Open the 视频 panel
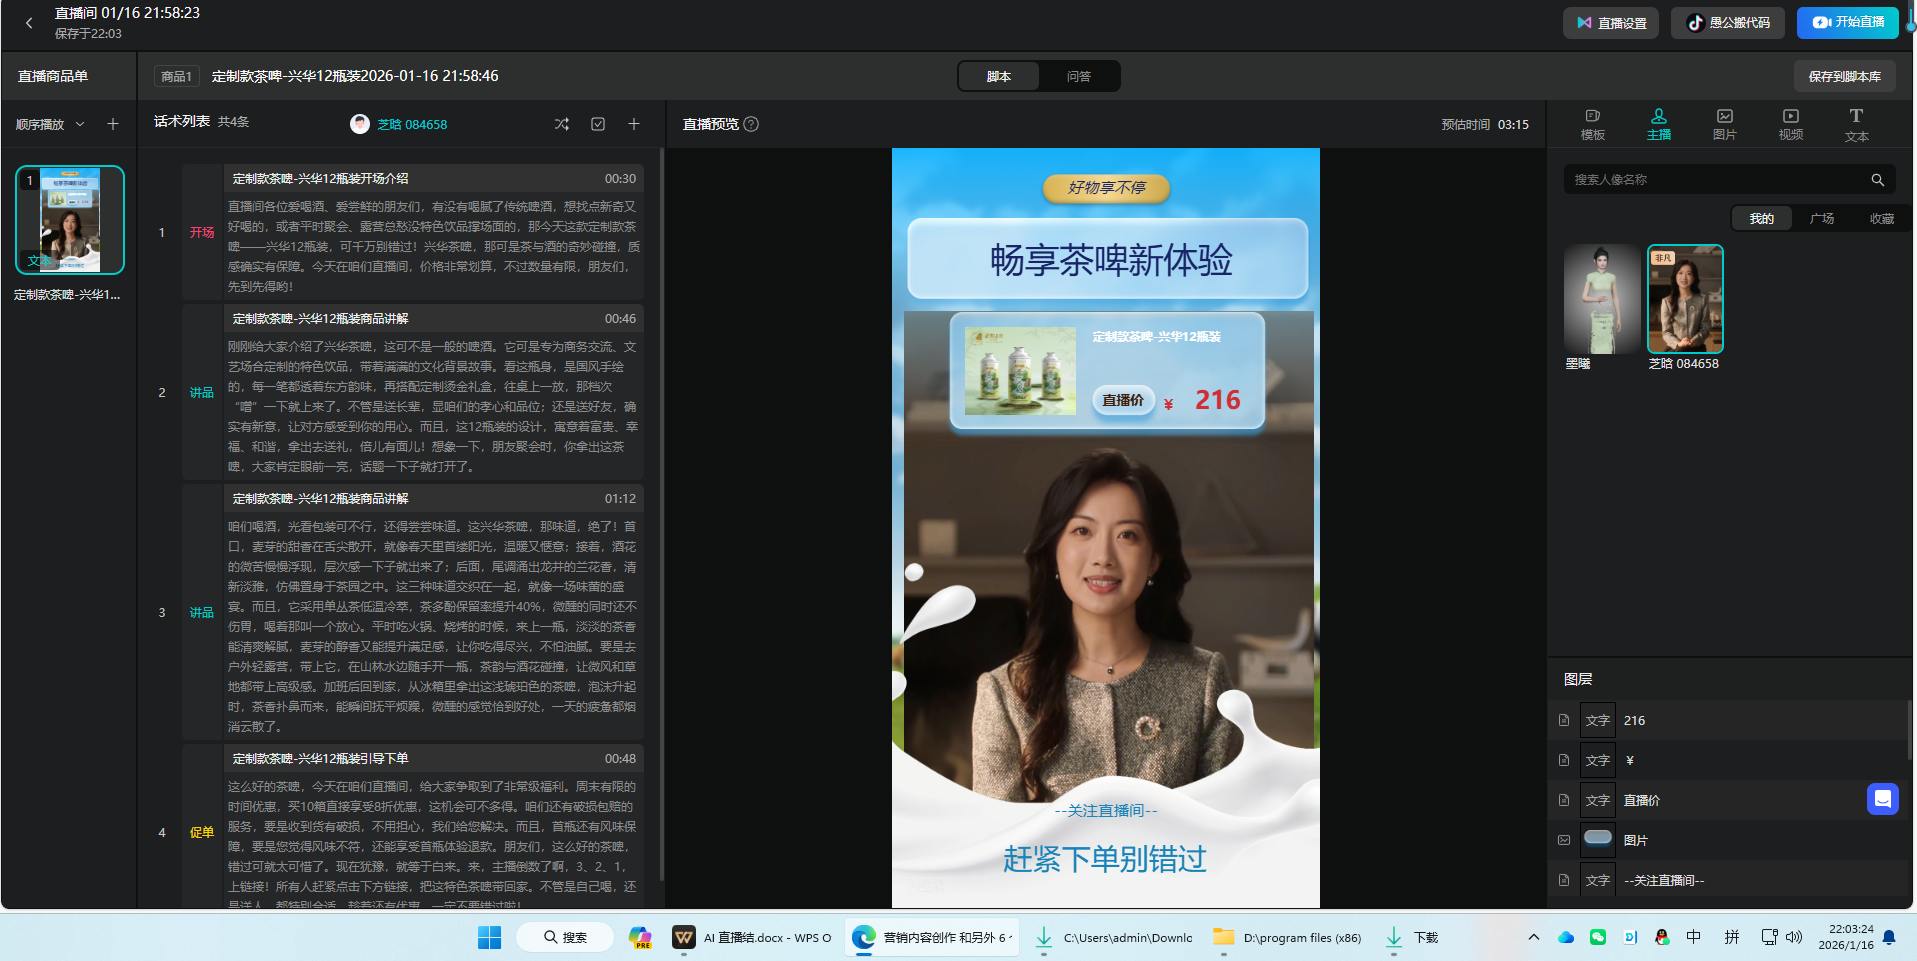Screen dimensions: 1917x961 pyautogui.click(x=1790, y=123)
